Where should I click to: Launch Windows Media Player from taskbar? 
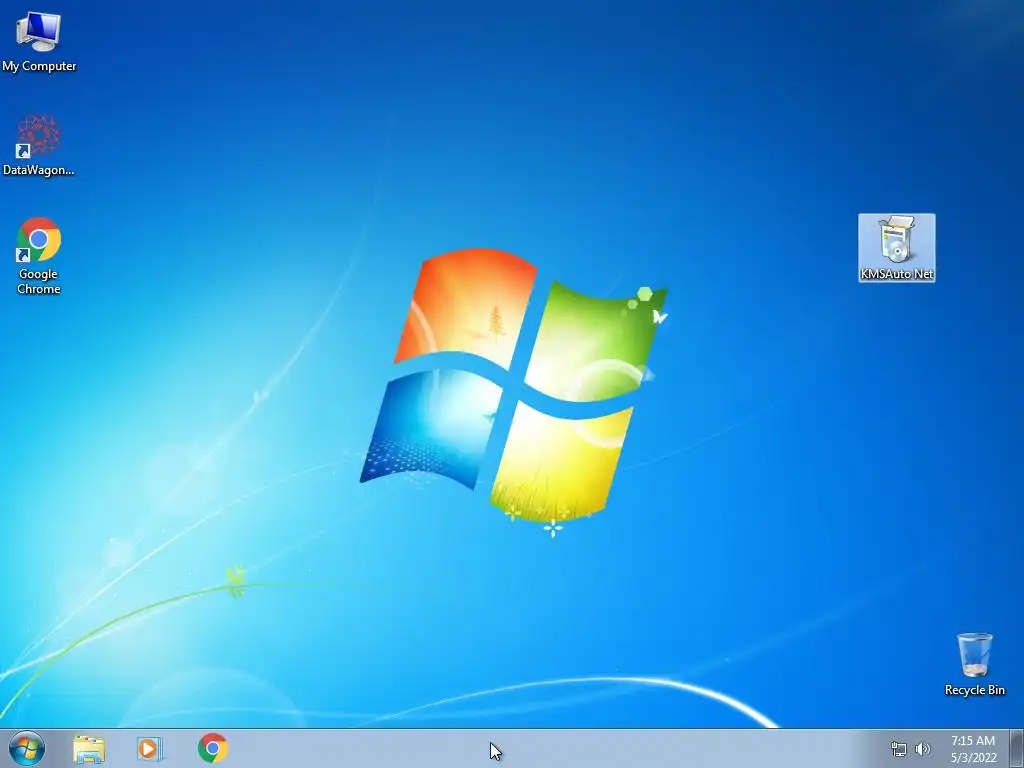(150, 748)
